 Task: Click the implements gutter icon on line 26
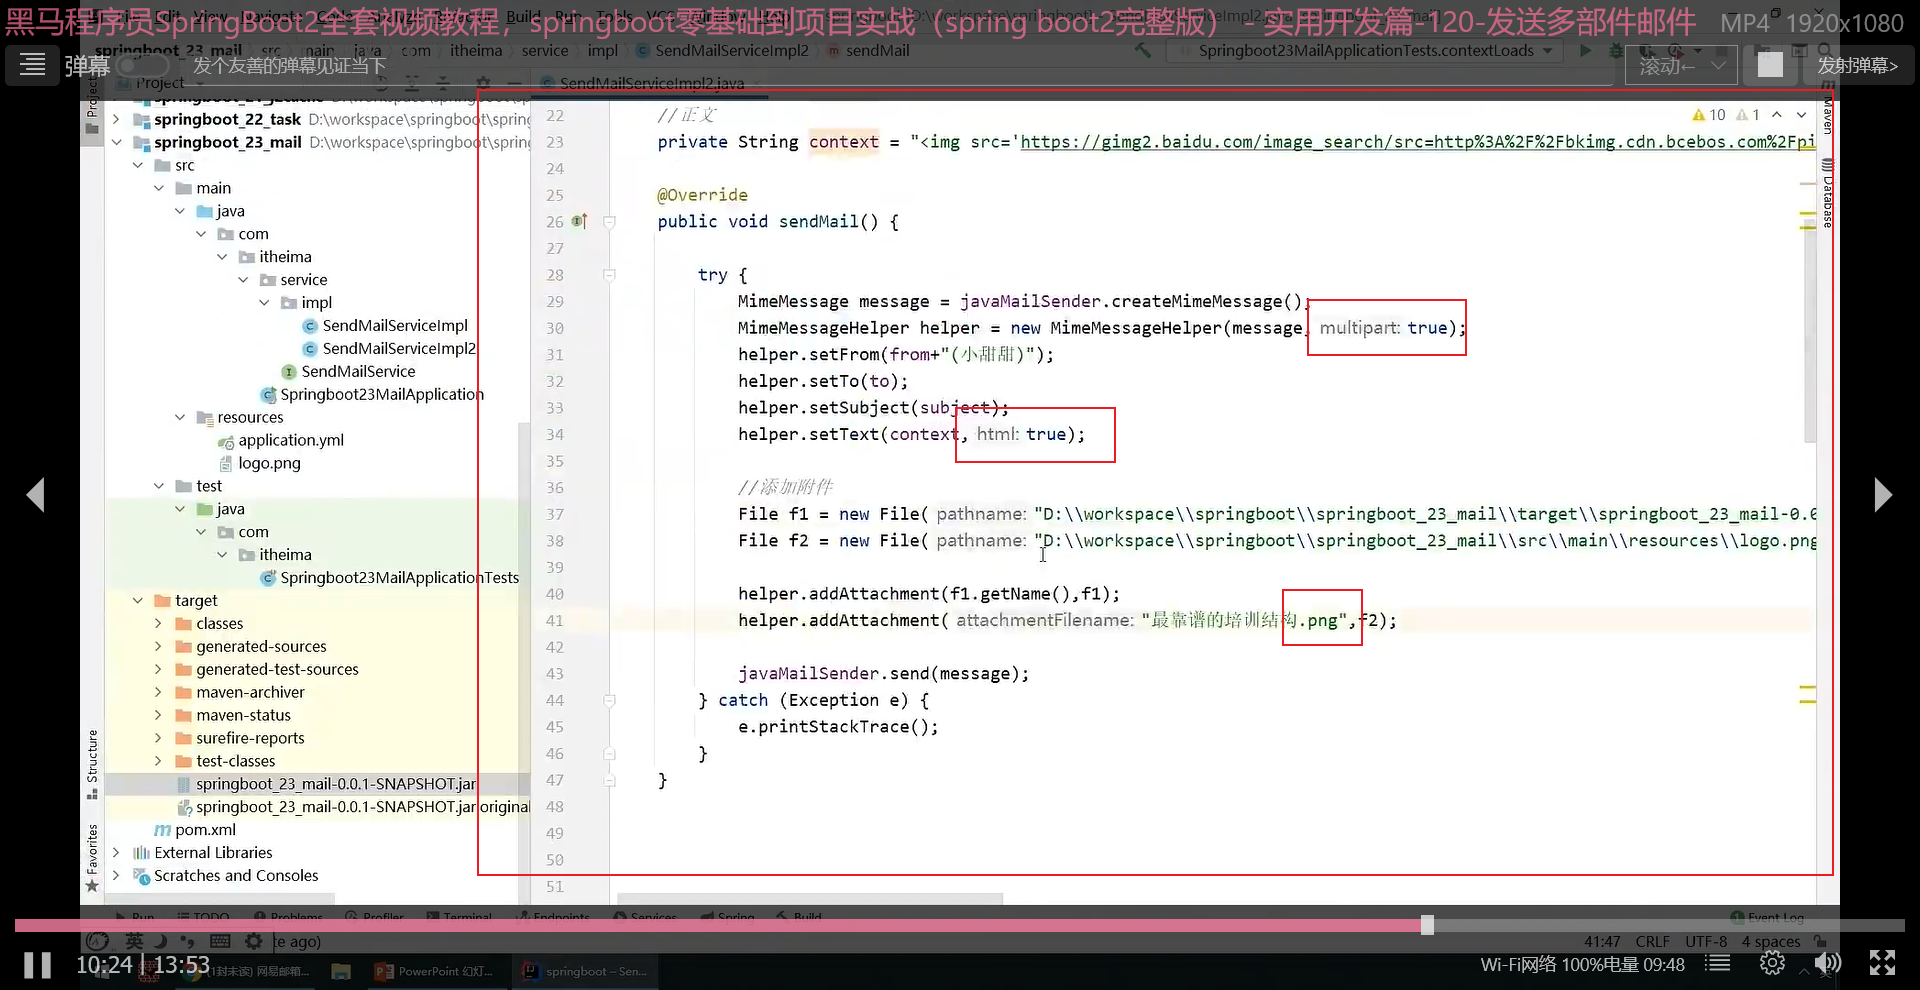579,221
